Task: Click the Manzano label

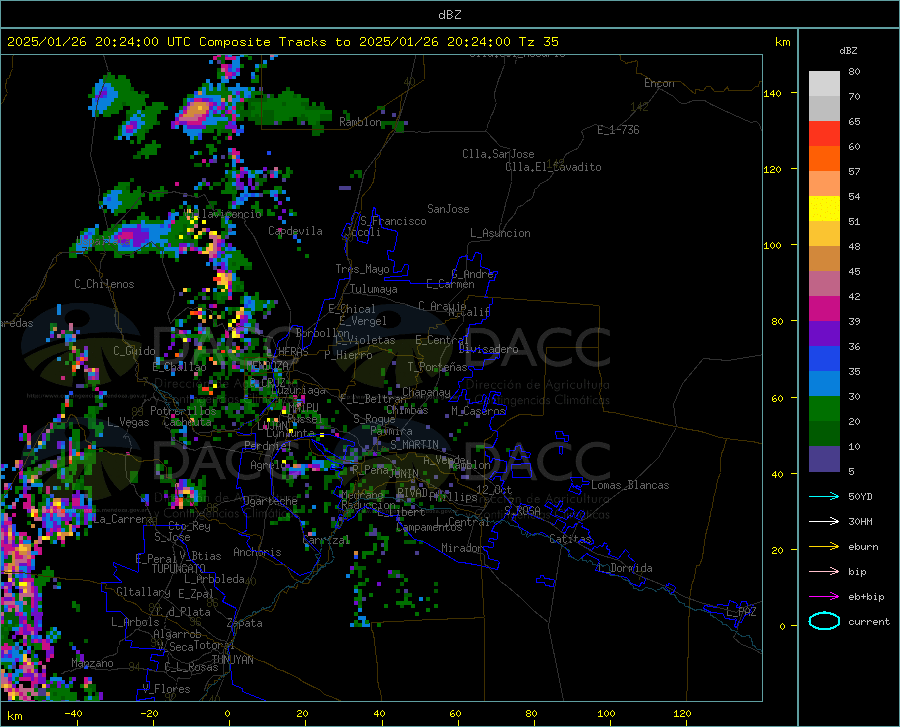Action: tap(92, 663)
